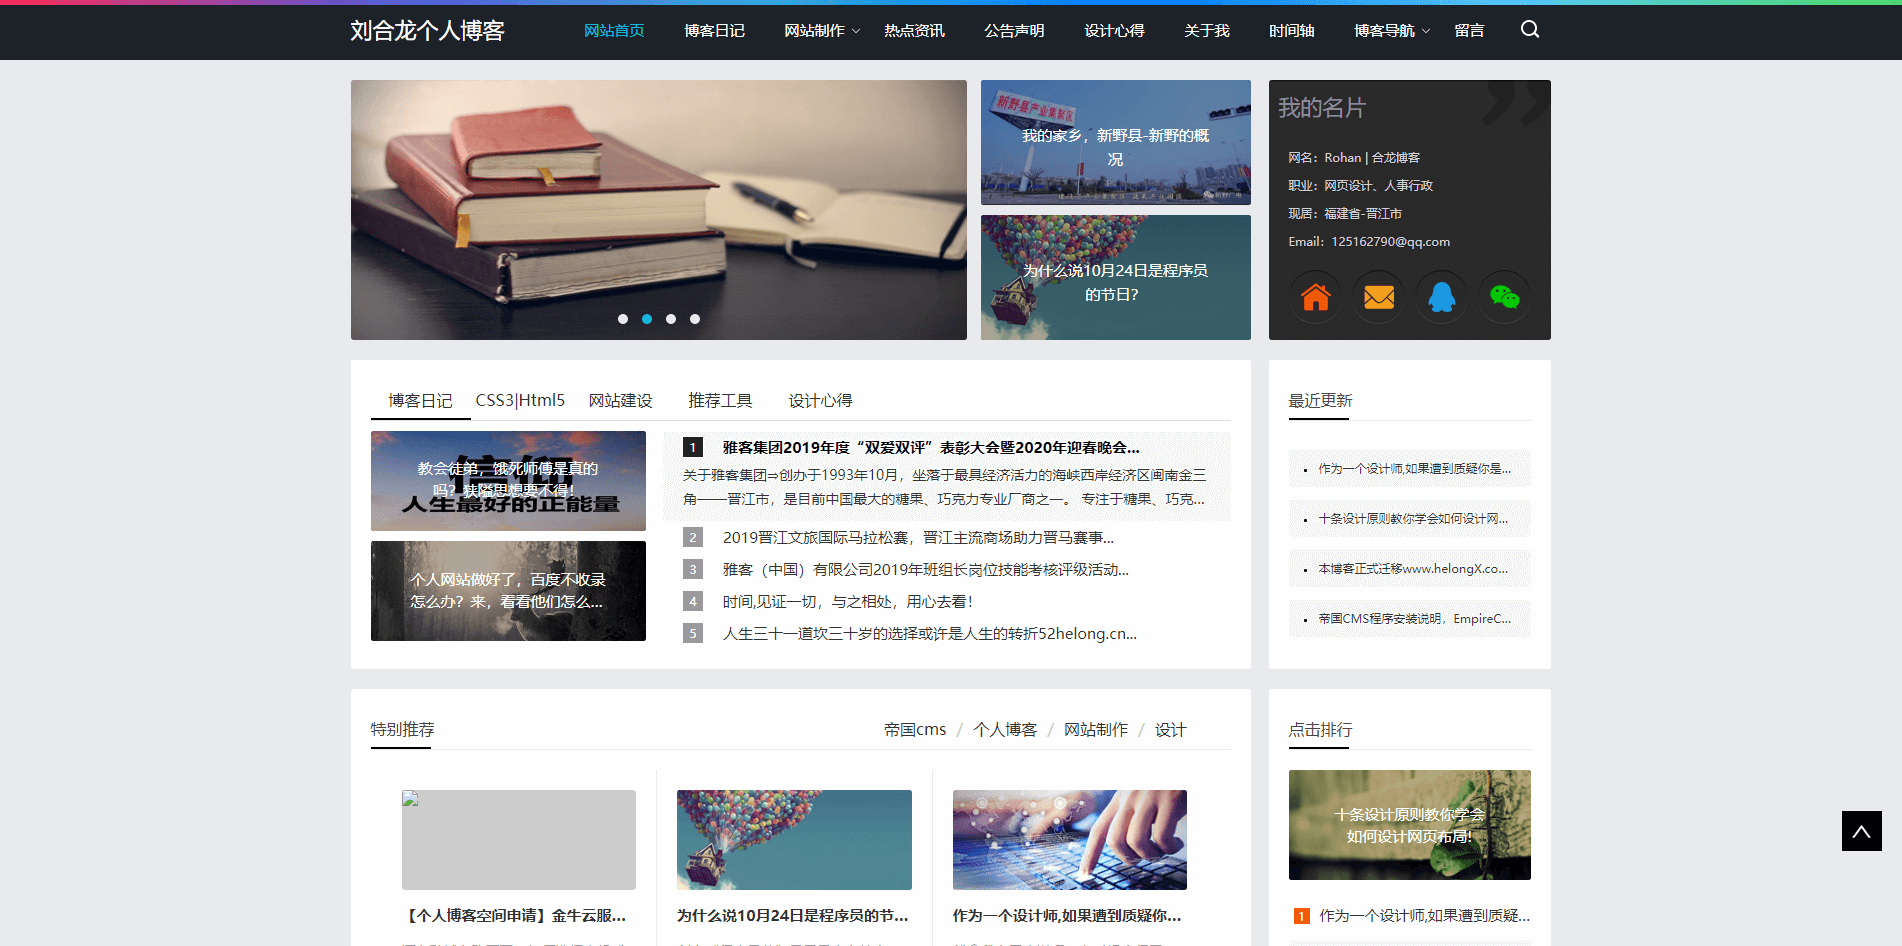1902x946 pixels.
Task: Click the envelope email icon
Action: point(1378,297)
